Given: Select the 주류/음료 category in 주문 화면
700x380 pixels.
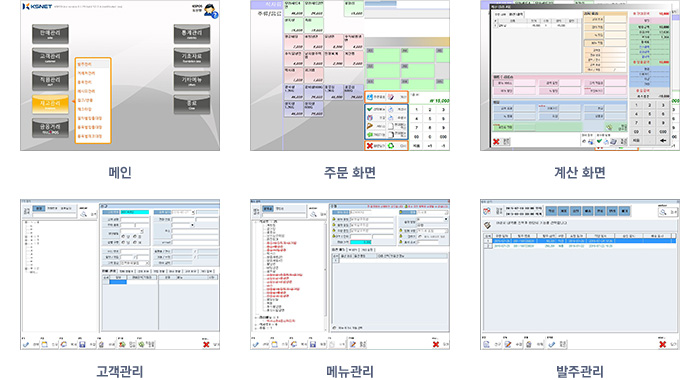Looking at the screenshot, I should coord(269,14).
